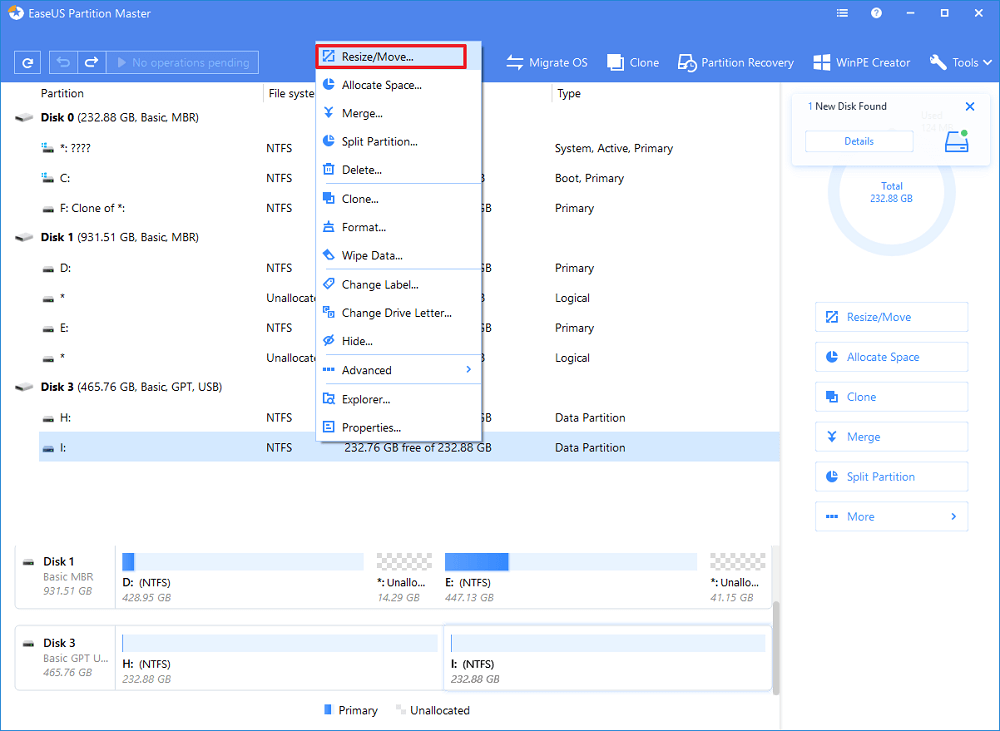The image size is (1000, 731).
Task: Choose Change Drive Letter in context menu
Action: 399,313
